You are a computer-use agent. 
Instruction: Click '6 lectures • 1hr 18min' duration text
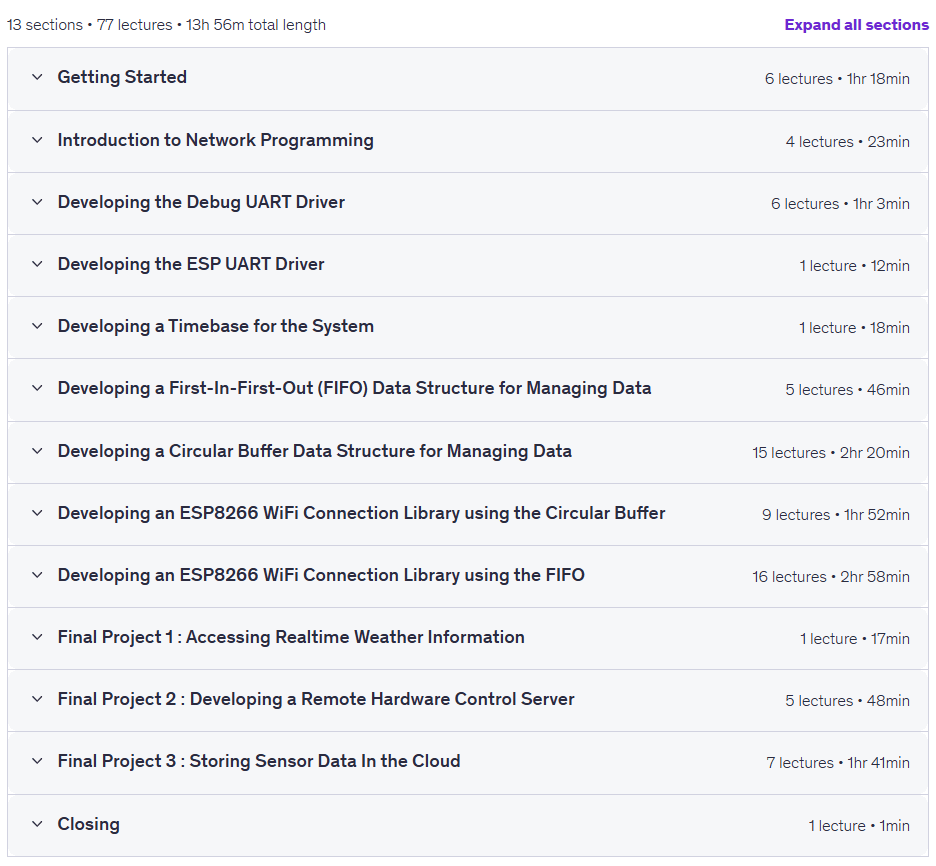837,79
